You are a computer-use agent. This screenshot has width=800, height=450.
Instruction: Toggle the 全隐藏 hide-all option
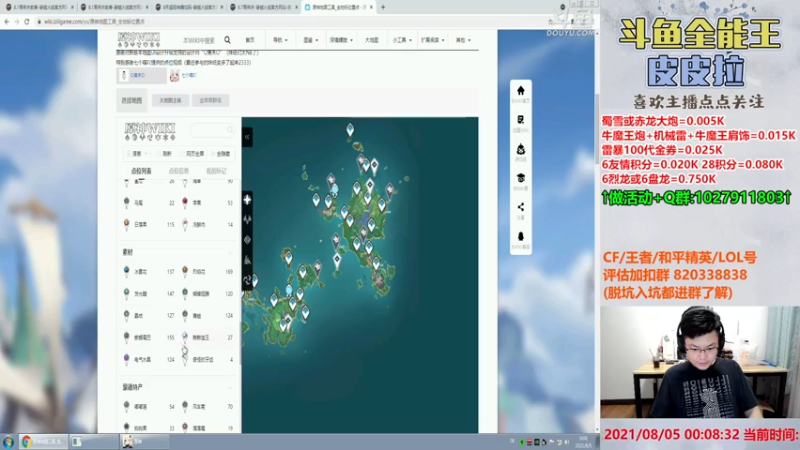click(x=221, y=154)
